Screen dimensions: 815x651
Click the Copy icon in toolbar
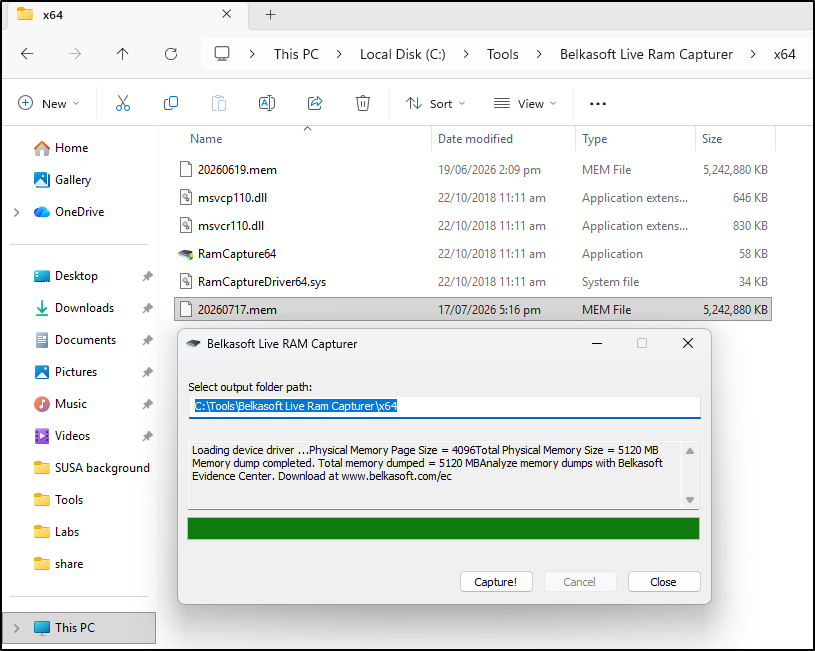pos(170,103)
